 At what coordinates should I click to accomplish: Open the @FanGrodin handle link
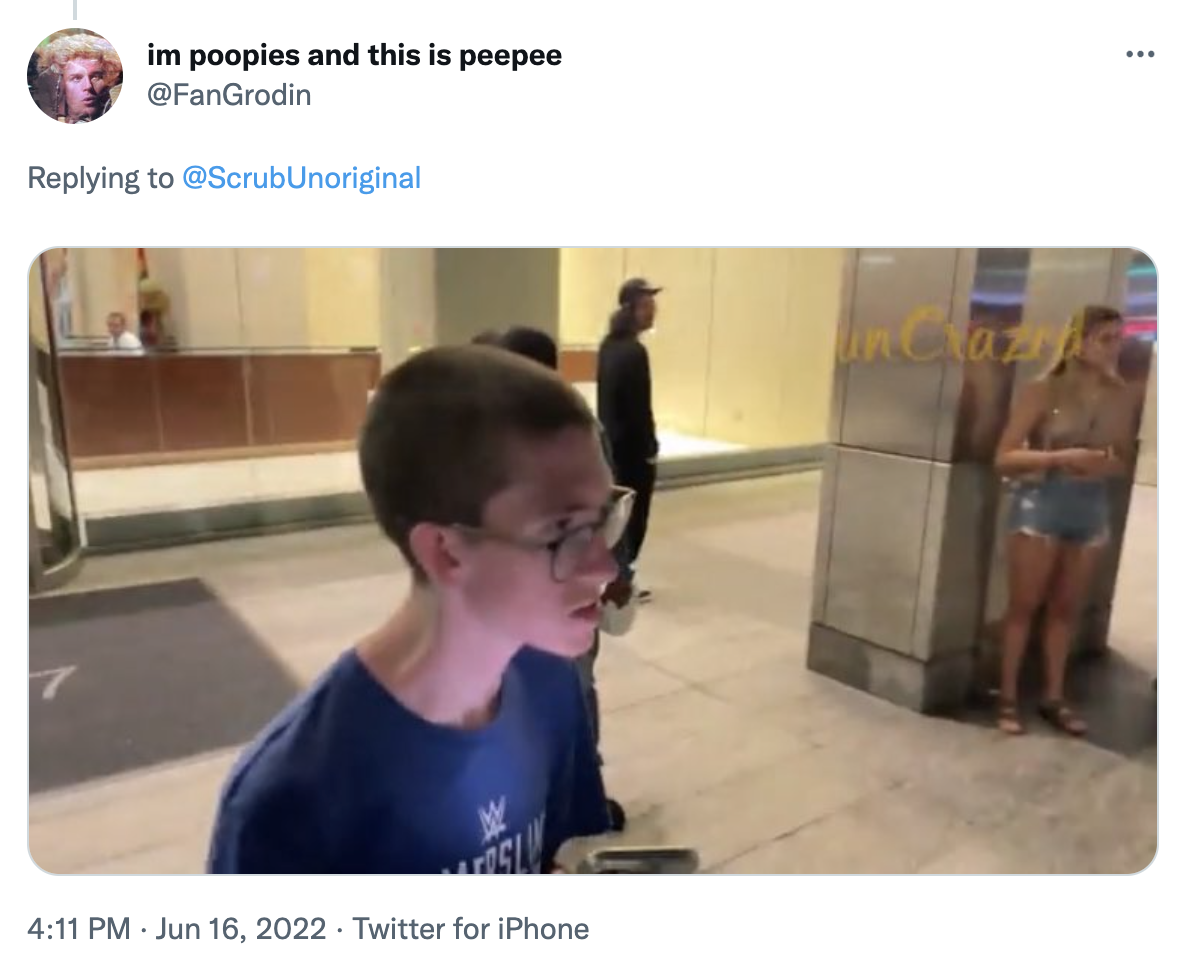(x=229, y=95)
